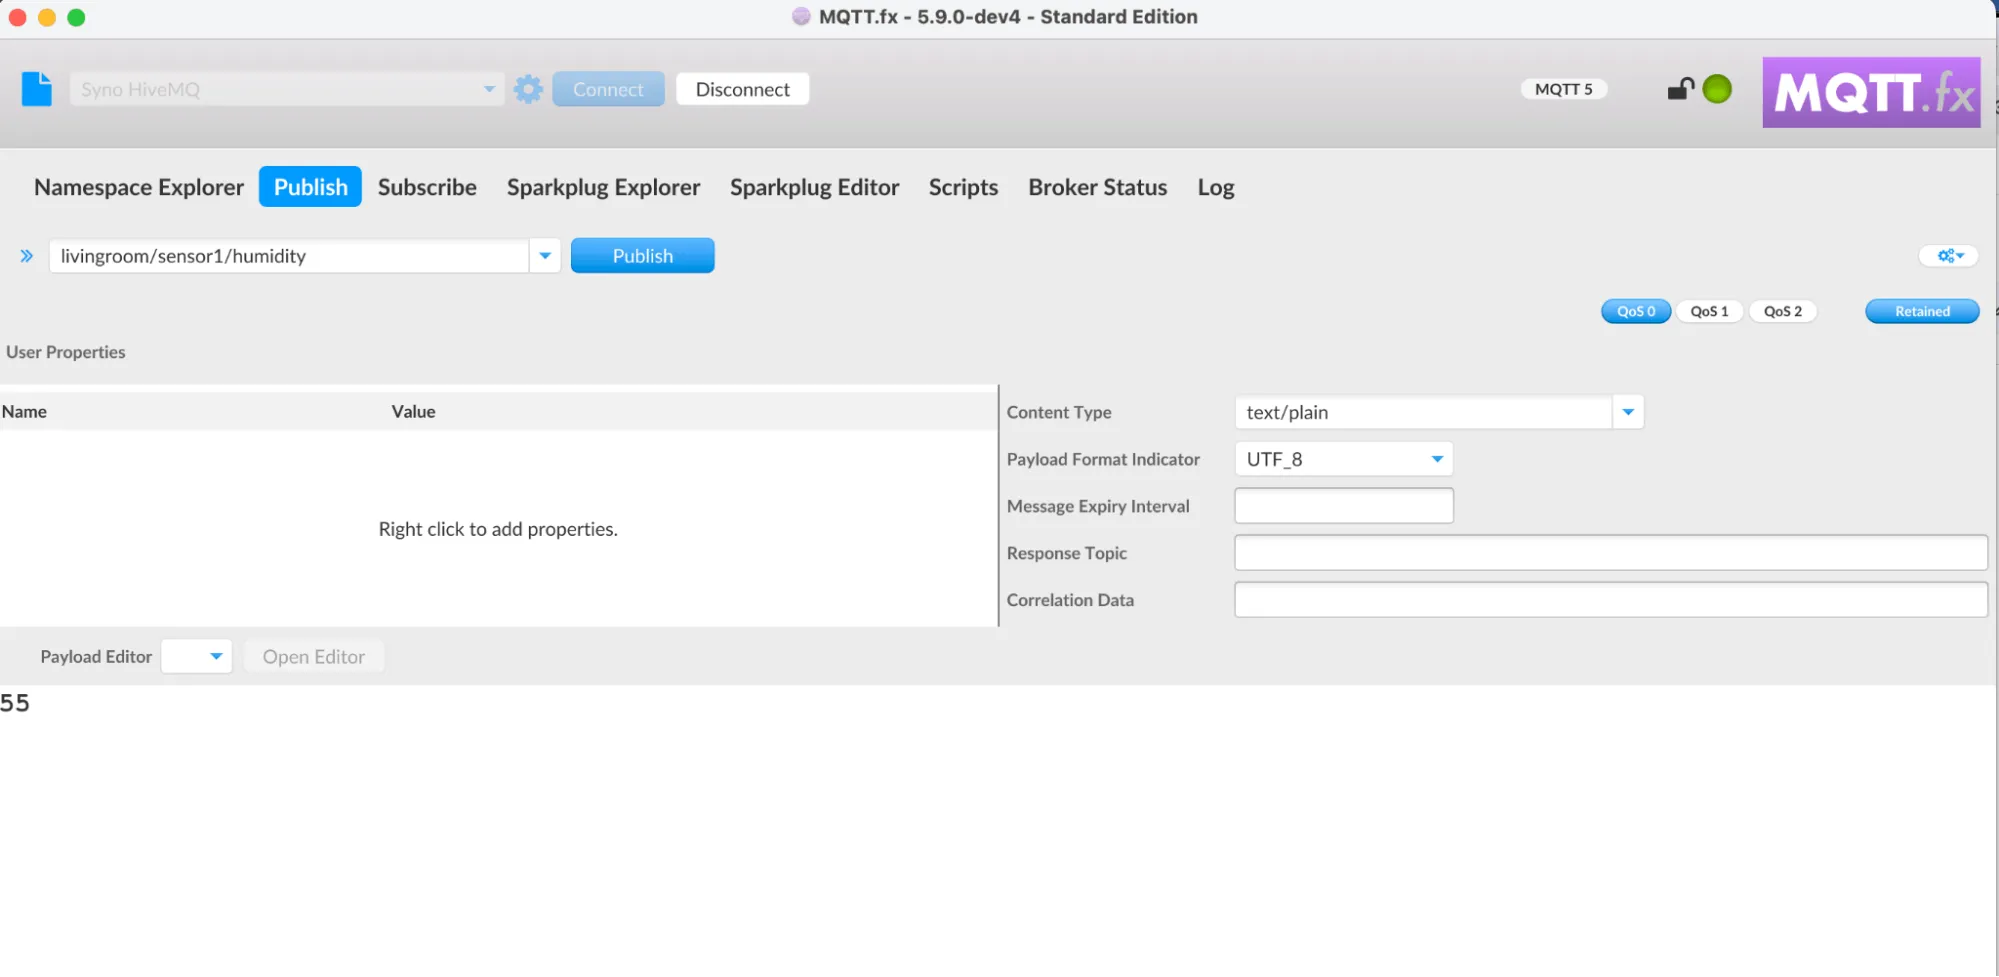The width and height of the screenshot is (1999, 977).
Task: Click the Disconnect button
Action: coord(742,89)
